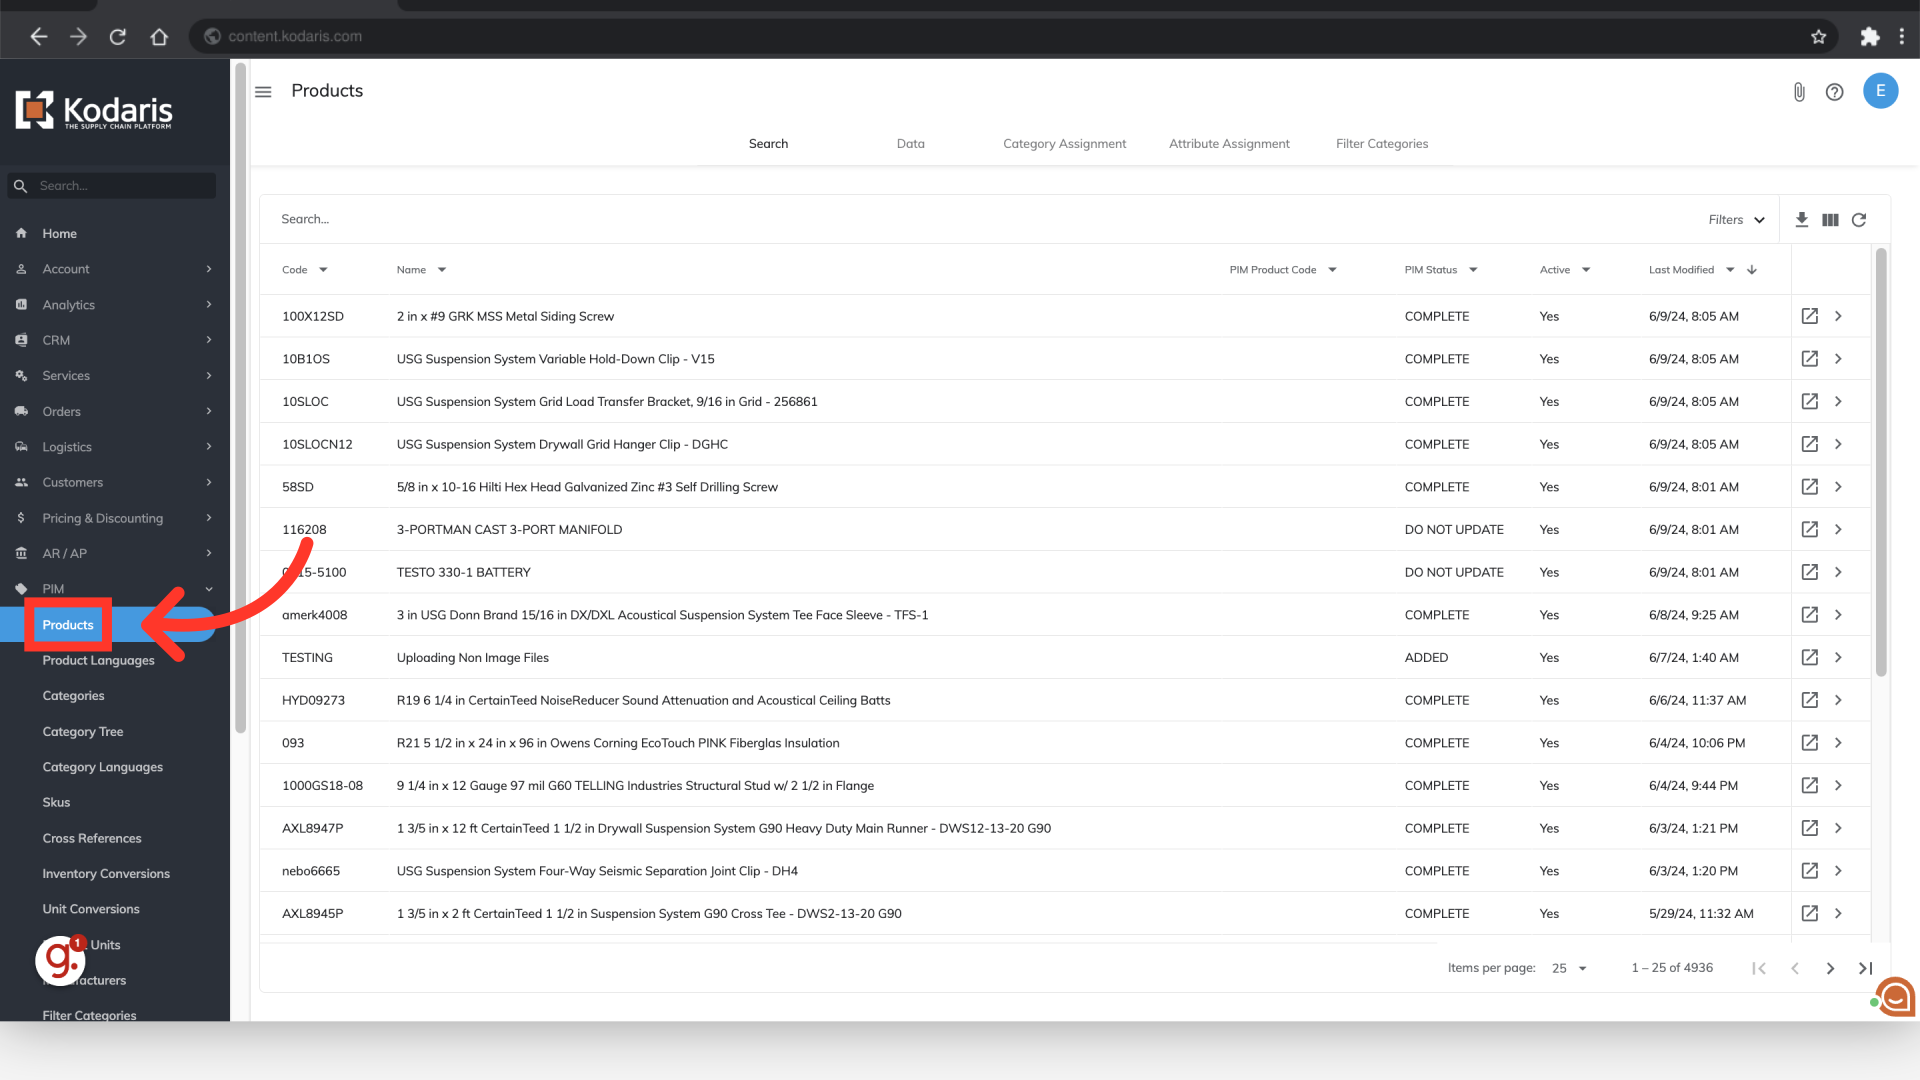Toggle the hamburger menu icon
This screenshot has height=1080, width=1920.
point(263,92)
